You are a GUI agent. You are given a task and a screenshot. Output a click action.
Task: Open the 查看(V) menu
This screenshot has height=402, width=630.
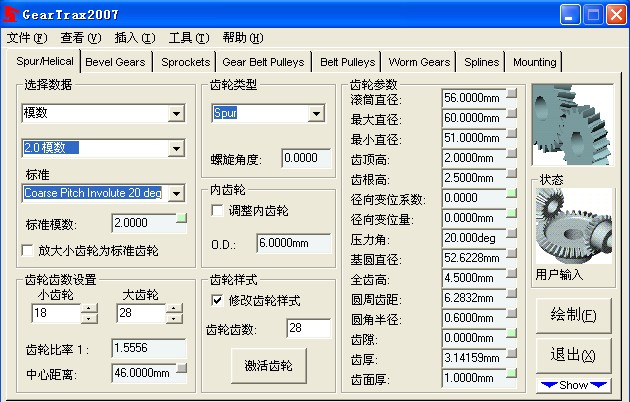pos(81,38)
